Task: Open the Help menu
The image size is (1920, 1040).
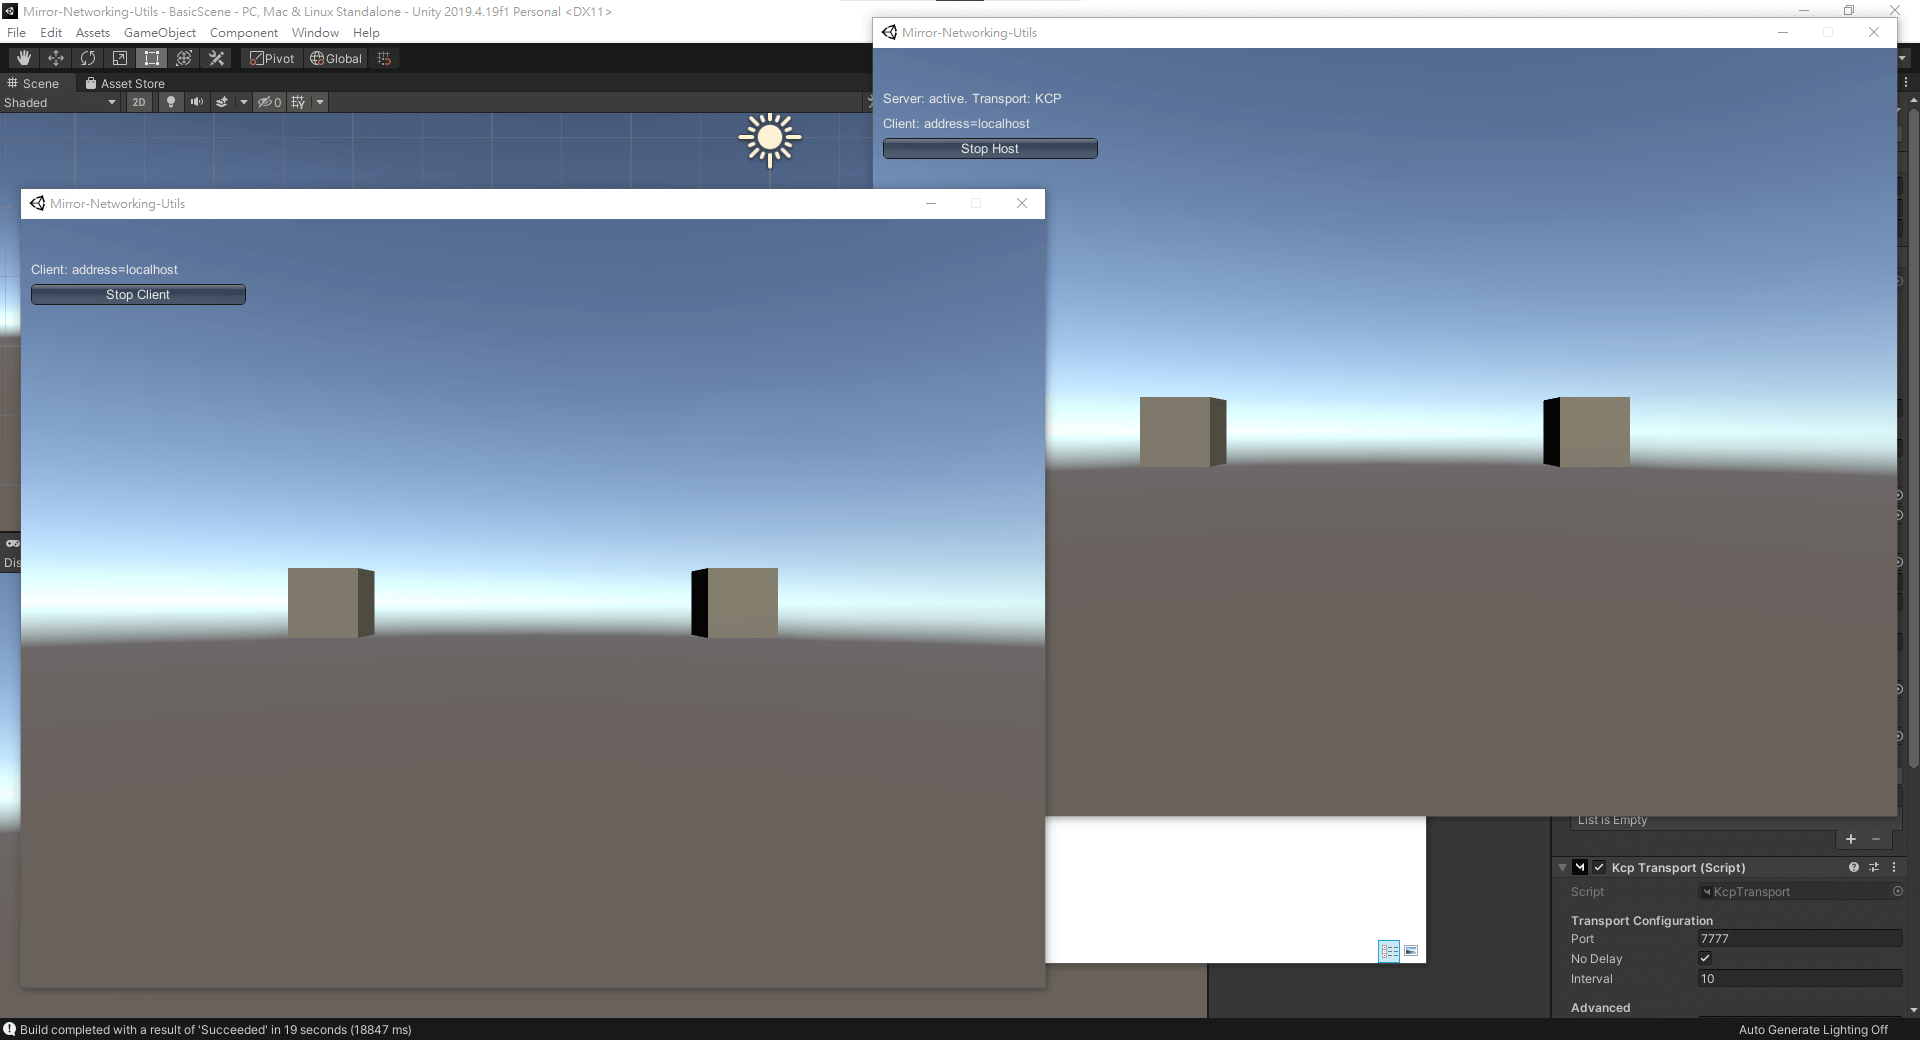Action: point(366,32)
